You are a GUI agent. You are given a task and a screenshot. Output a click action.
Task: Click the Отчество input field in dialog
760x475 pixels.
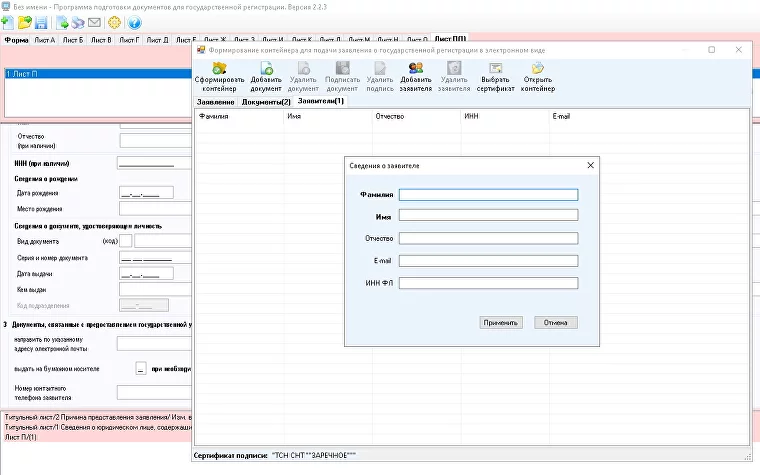pyautogui.click(x=488, y=238)
